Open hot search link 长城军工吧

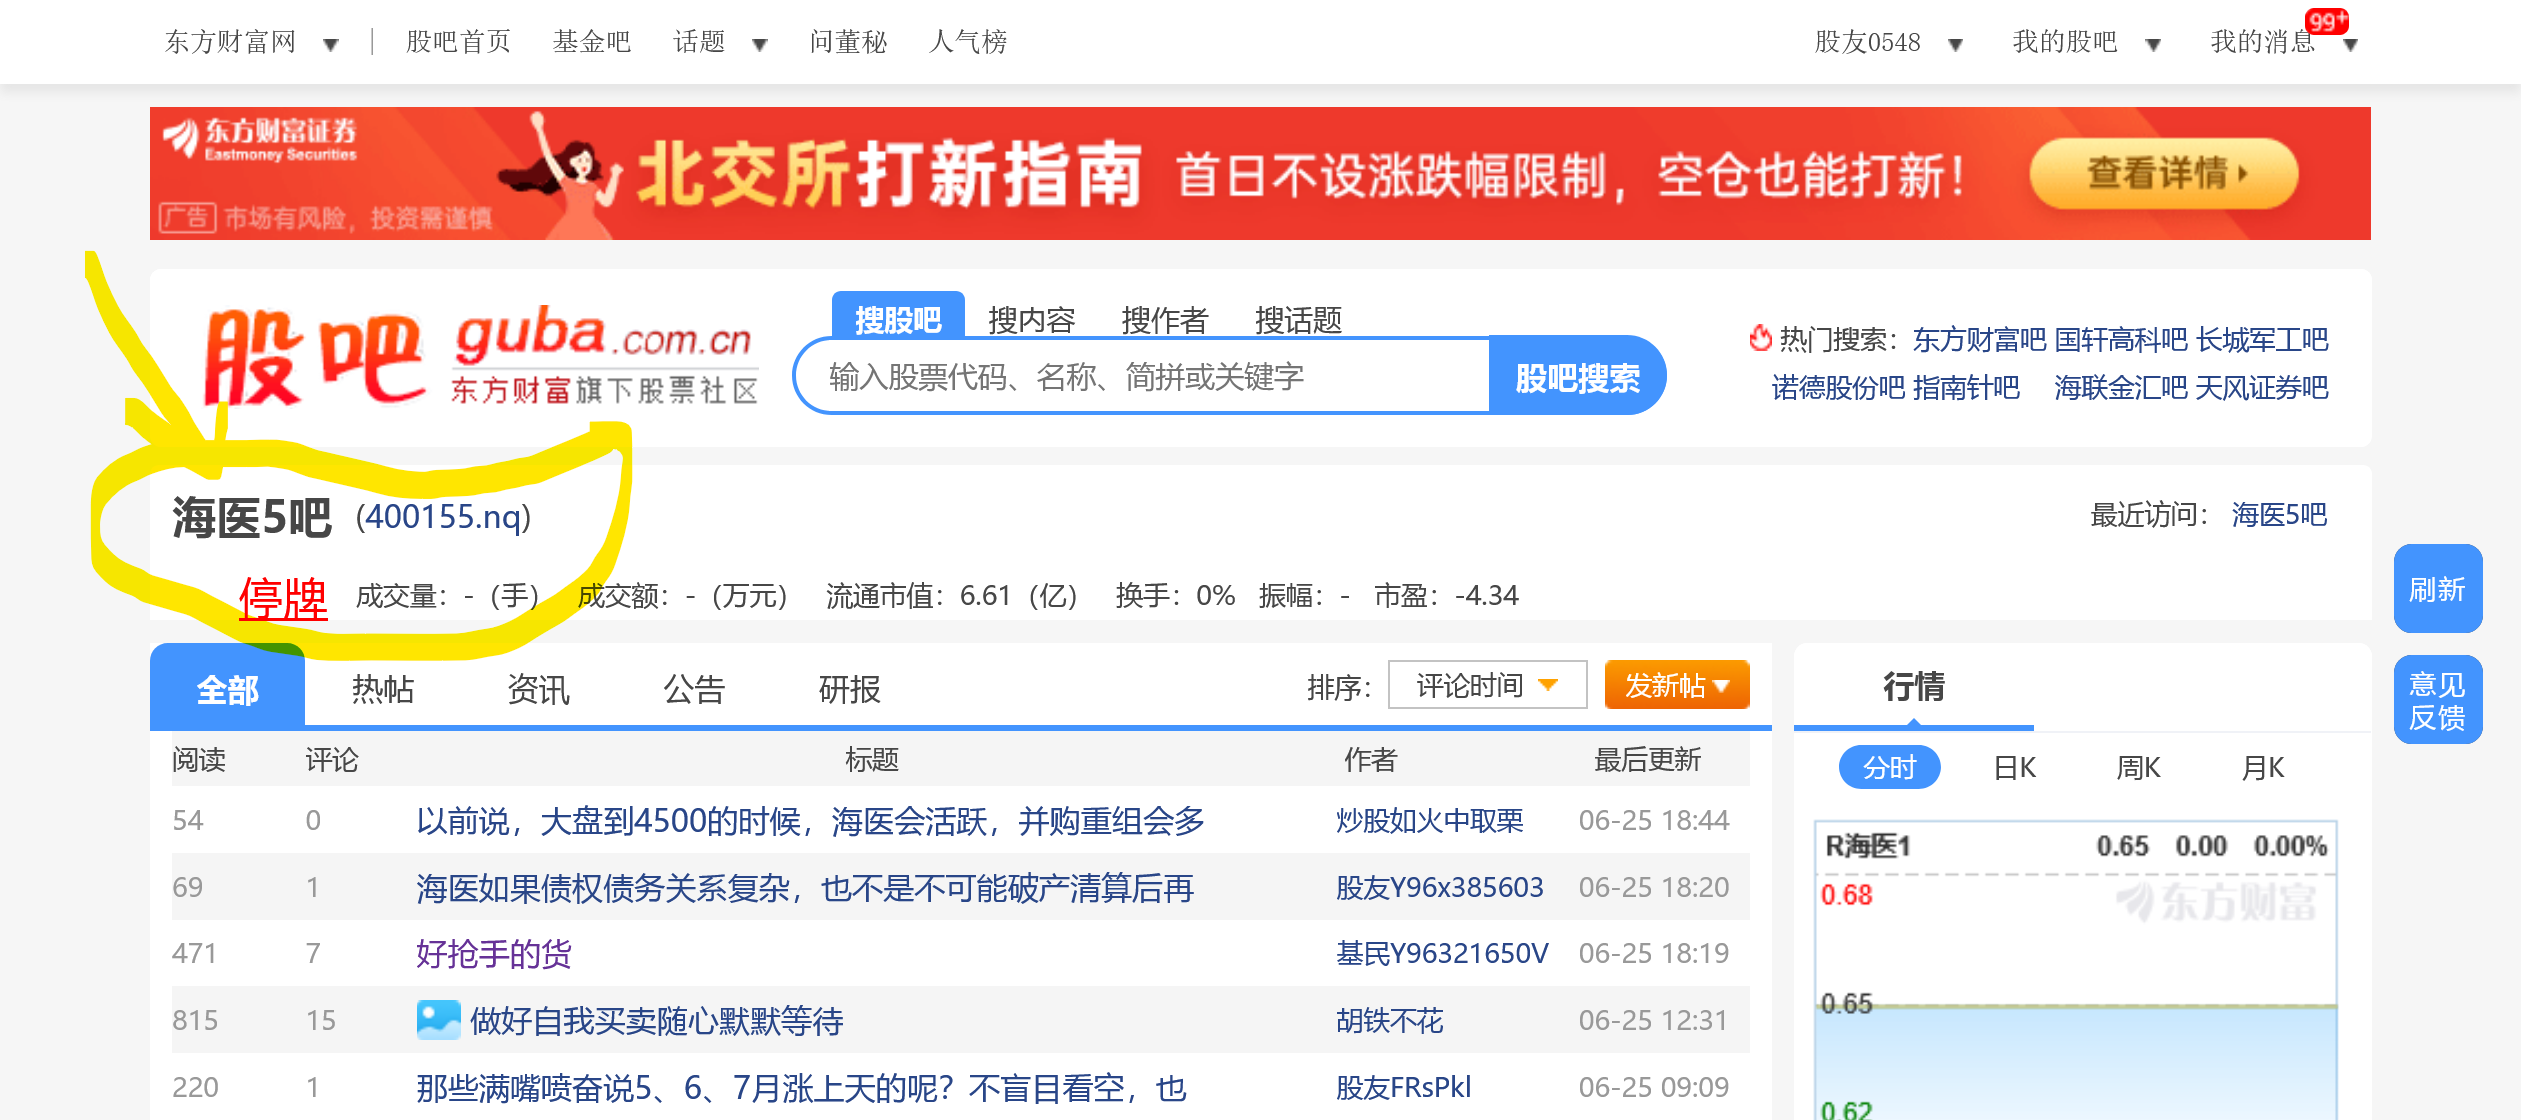point(2263,340)
